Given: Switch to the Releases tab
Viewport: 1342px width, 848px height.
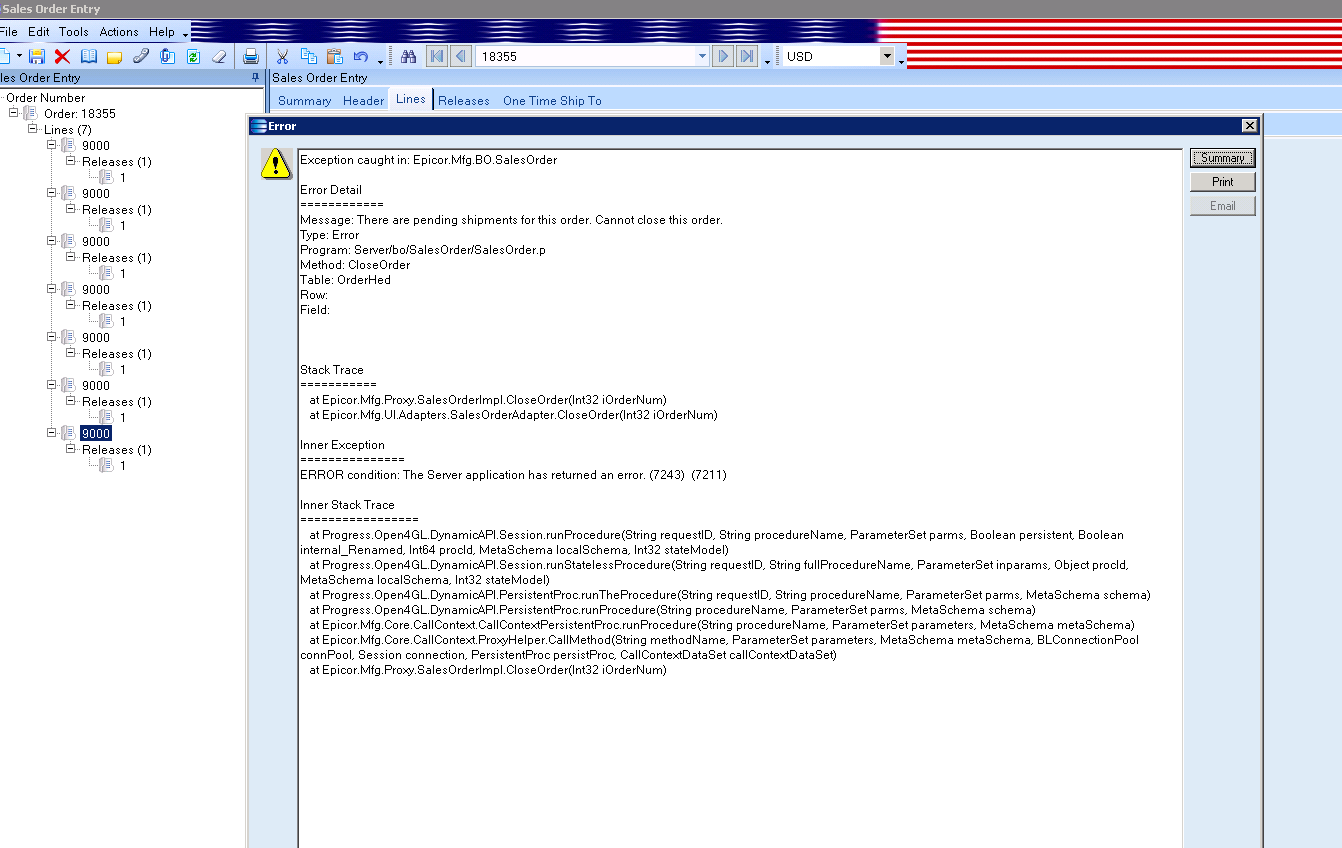Looking at the screenshot, I should pos(464,100).
